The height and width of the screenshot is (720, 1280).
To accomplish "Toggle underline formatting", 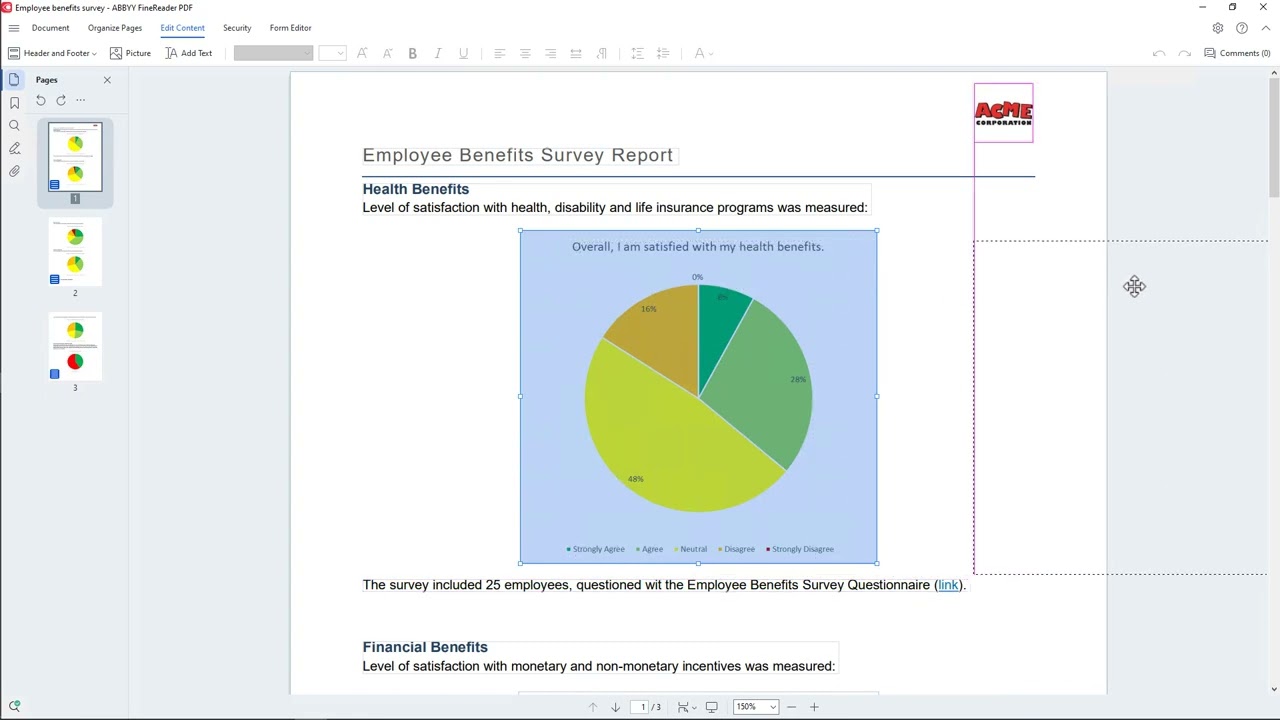I will [x=463, y=53].
